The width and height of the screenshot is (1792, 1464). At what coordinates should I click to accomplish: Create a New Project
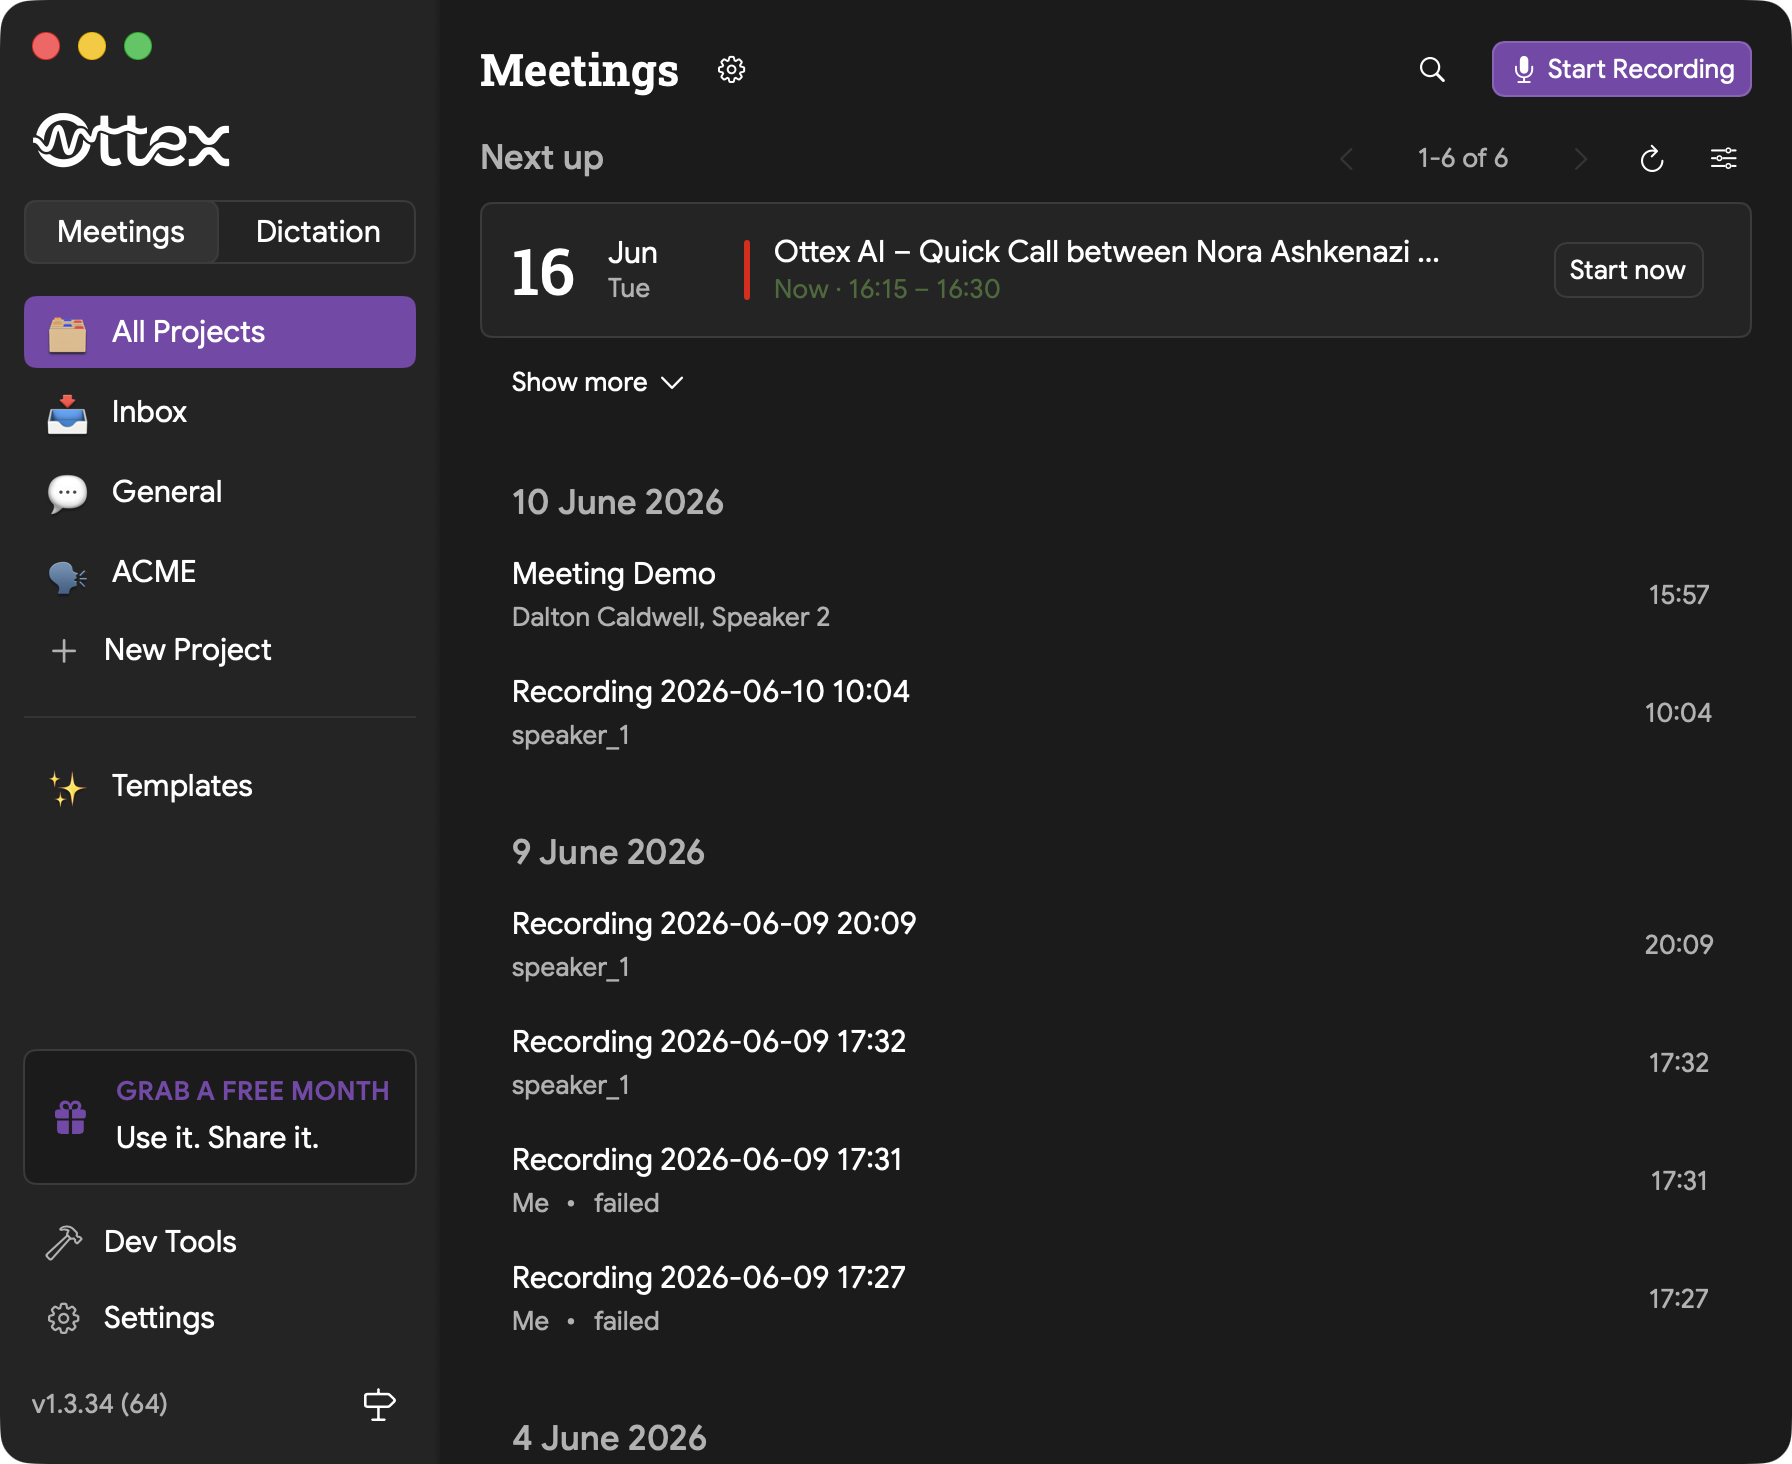(x=220, y=650)
